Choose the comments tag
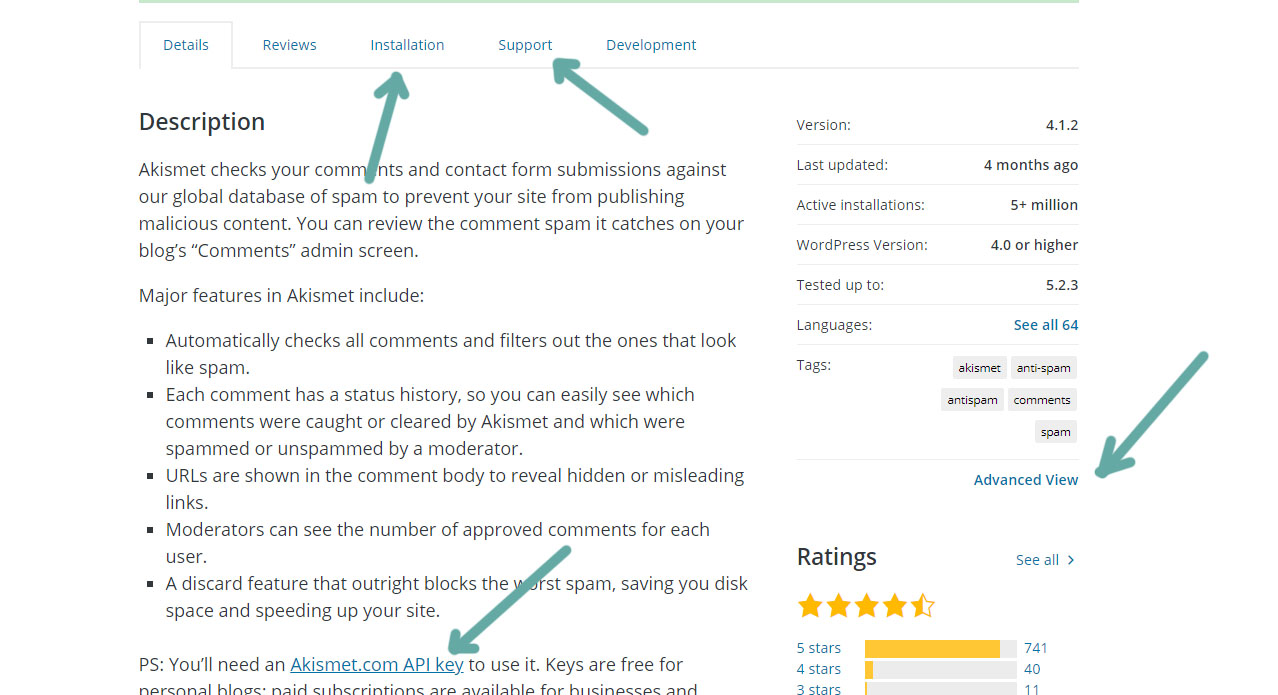 pos(1042,400)
